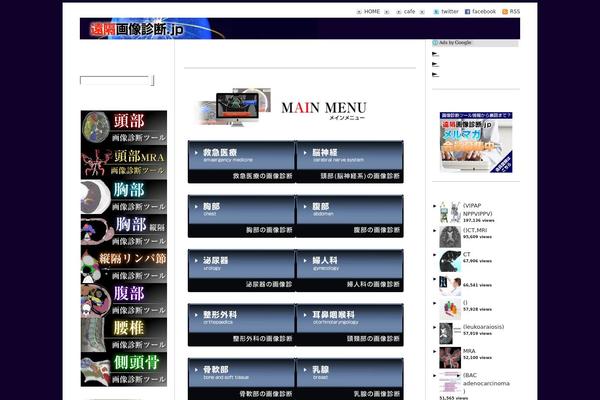Open 縦隔リンパ節 画像診断ツール banner
Viewport: 600px width, 400px height.
pos(124,266)
